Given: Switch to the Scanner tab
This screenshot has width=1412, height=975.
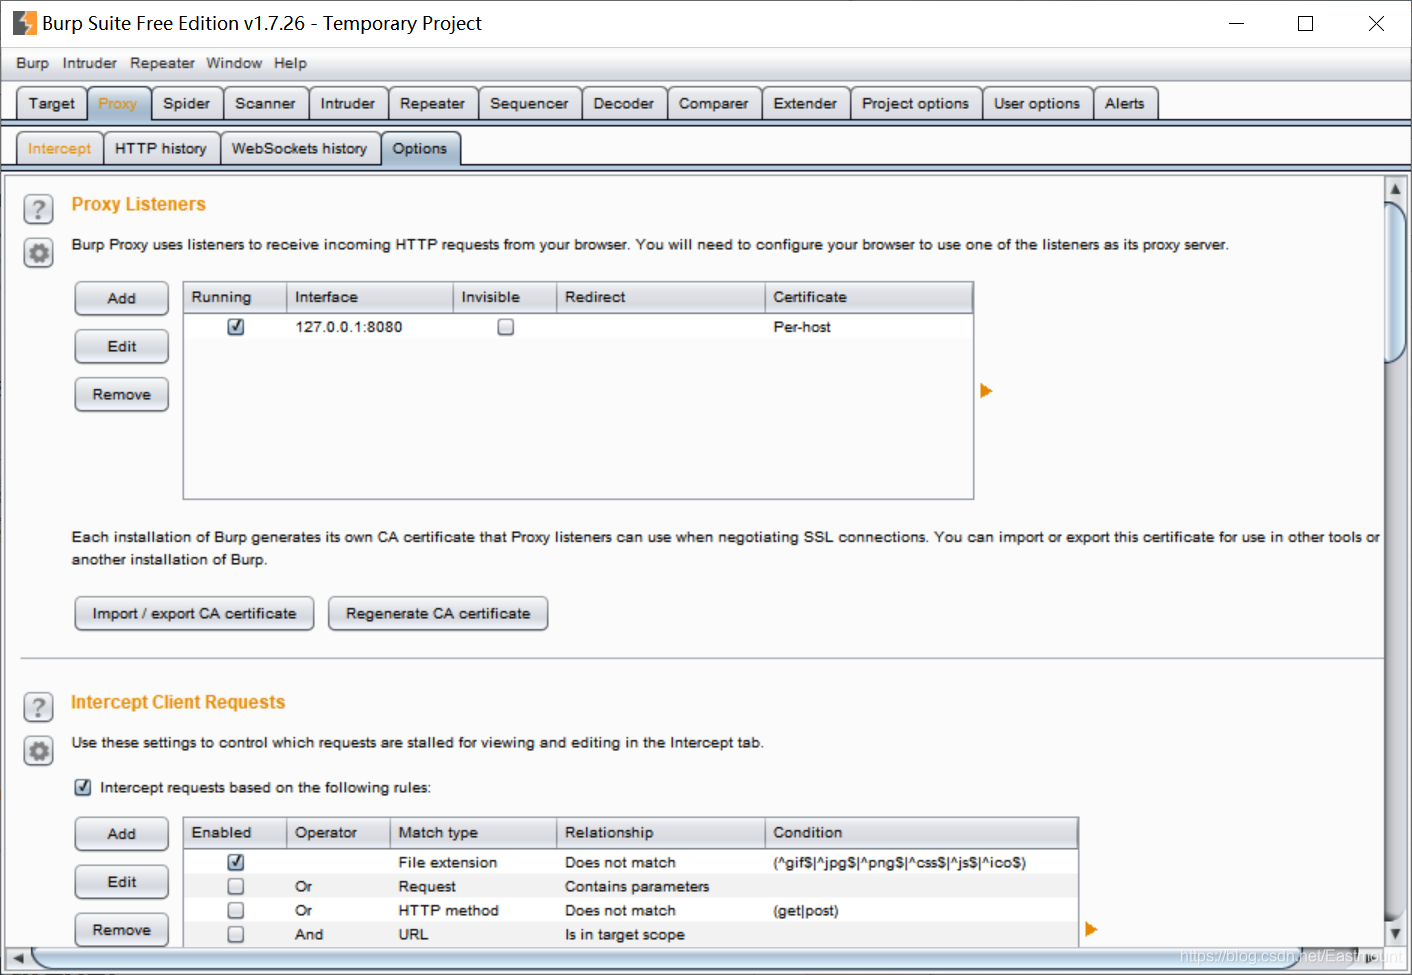Looking at the screenshot, I should click(265, 103).
